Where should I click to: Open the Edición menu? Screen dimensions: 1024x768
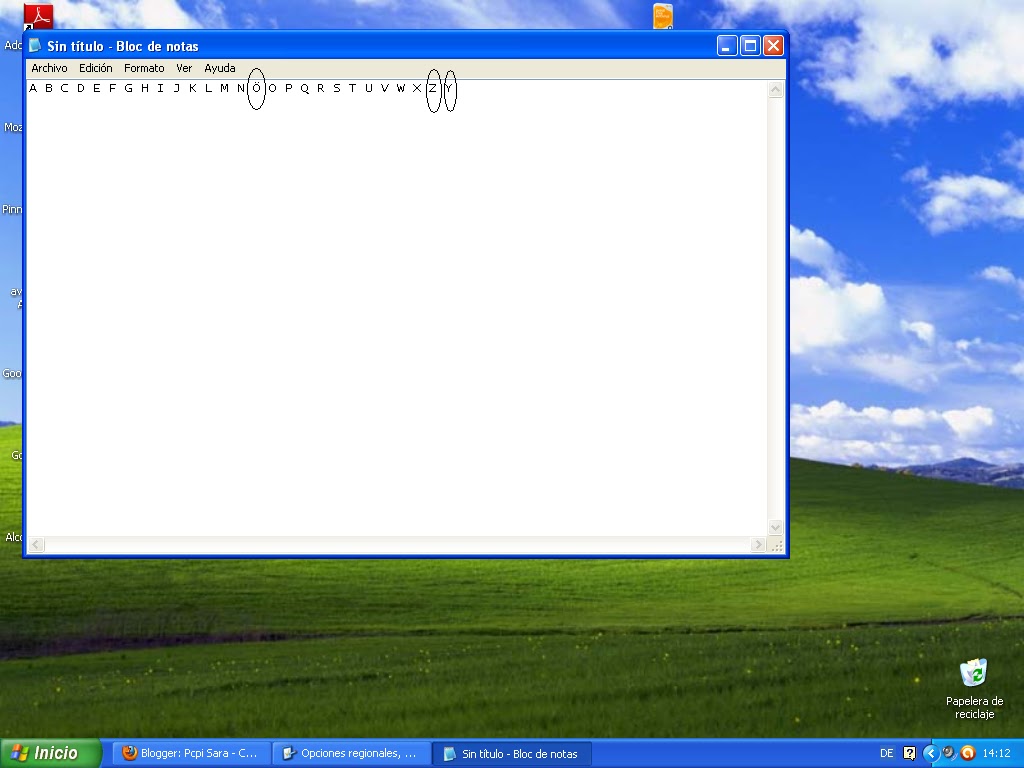95,68
